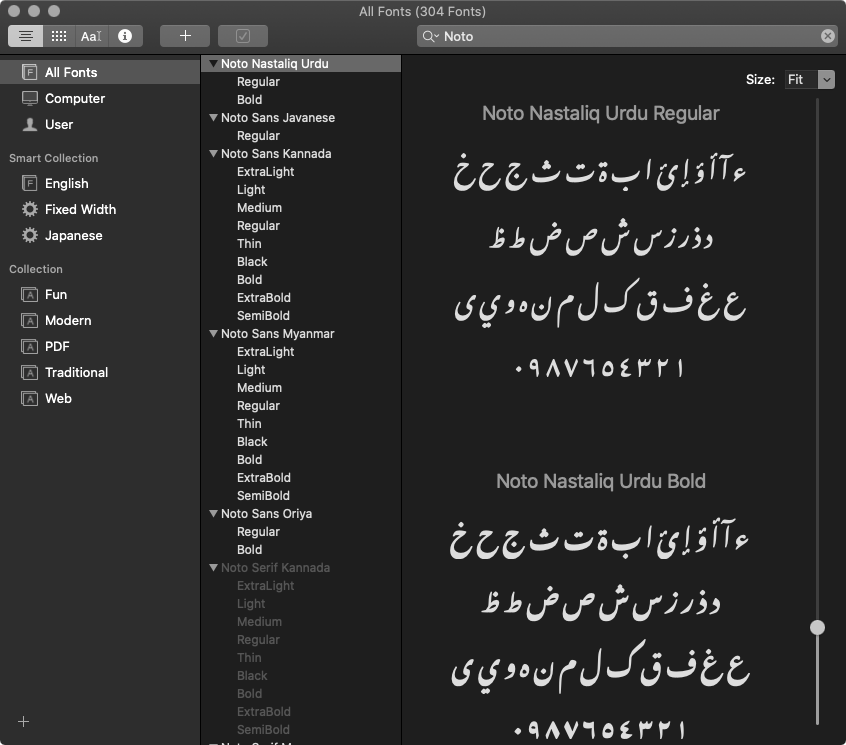Clear the Noto search text
846x745 pixels.
[x=827, y=36]
